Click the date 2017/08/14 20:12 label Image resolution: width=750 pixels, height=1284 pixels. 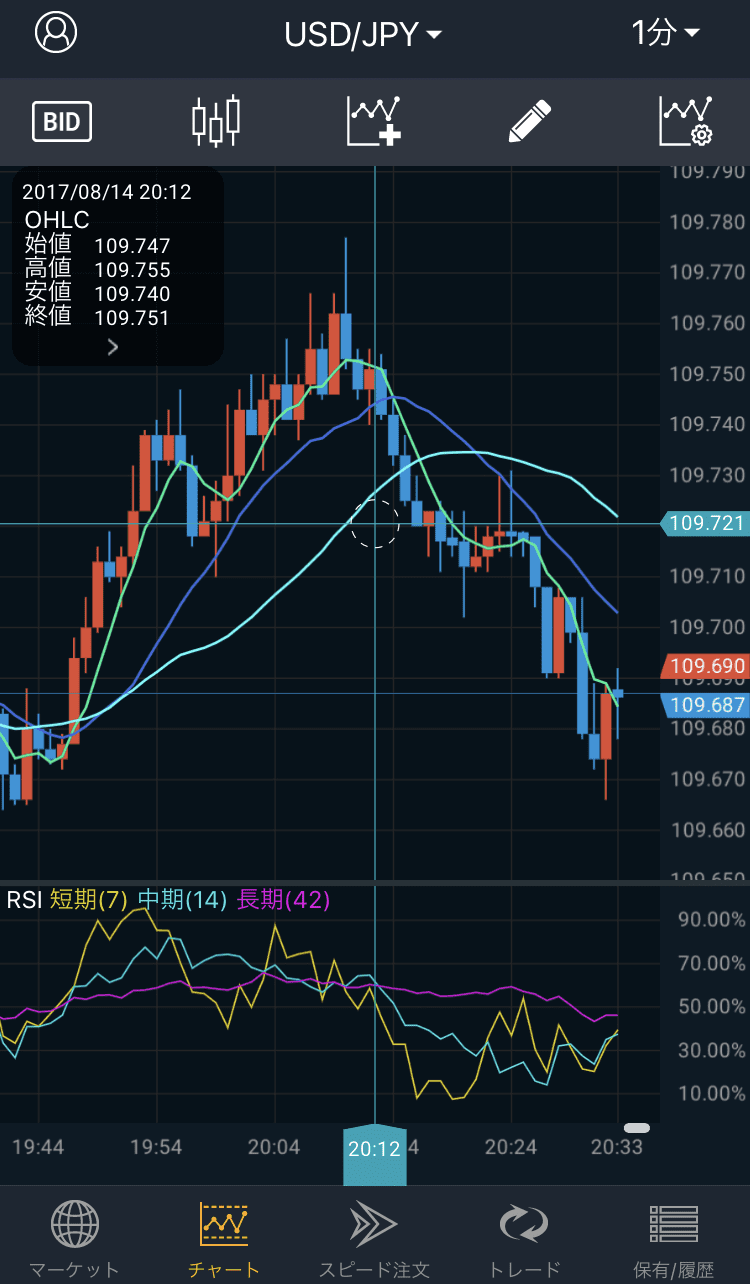tap(106, 192)
